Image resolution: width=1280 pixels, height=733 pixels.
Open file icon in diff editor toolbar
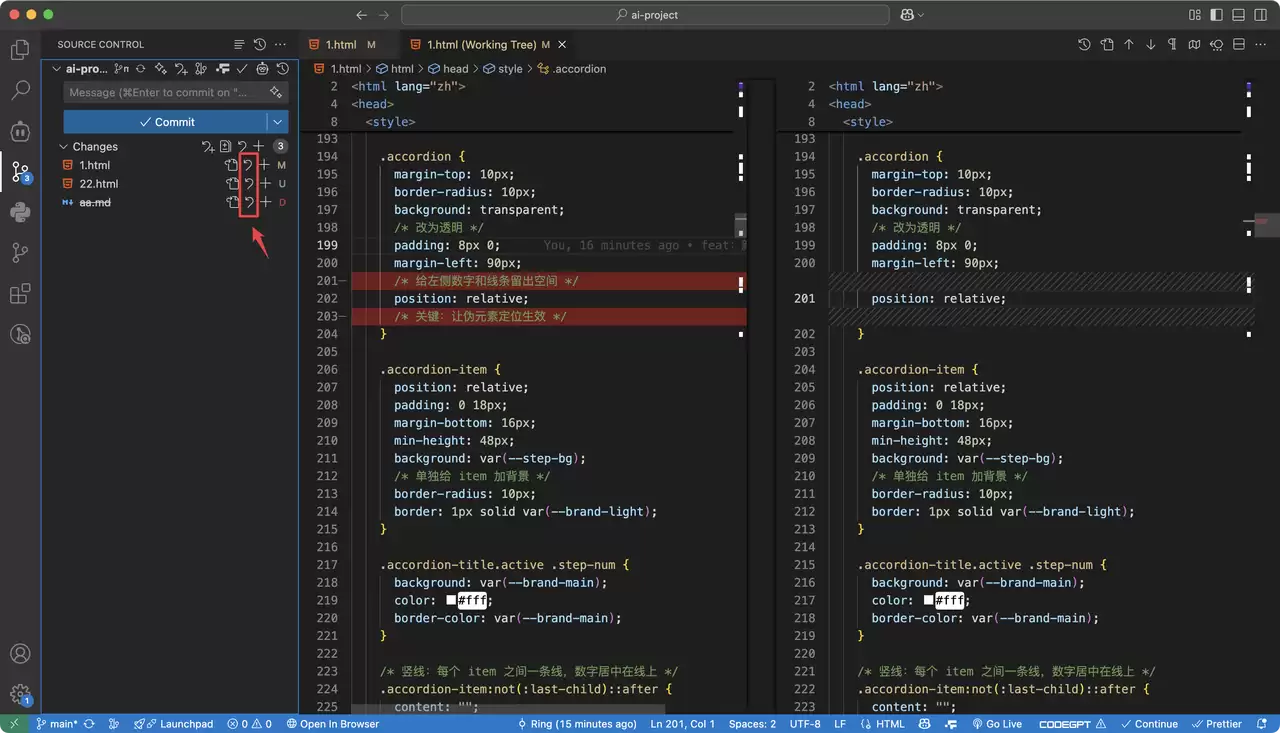point(1107,44)
